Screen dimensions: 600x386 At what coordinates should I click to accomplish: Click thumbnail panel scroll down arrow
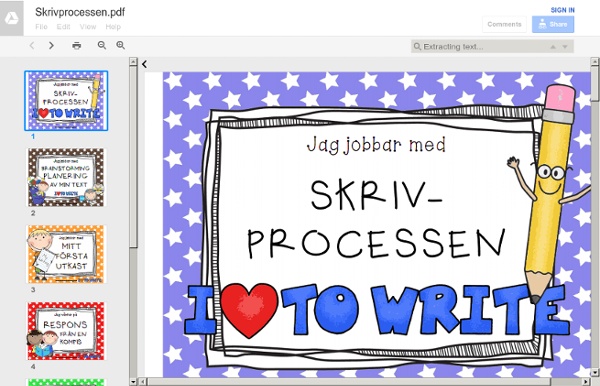click(x=133, y=381)
